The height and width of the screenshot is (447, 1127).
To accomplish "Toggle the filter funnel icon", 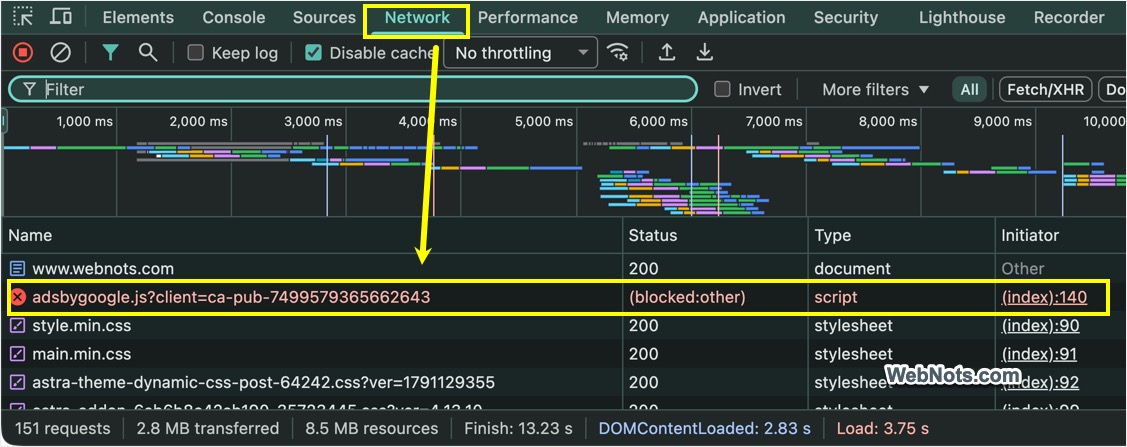I will [x=110, y=52].
